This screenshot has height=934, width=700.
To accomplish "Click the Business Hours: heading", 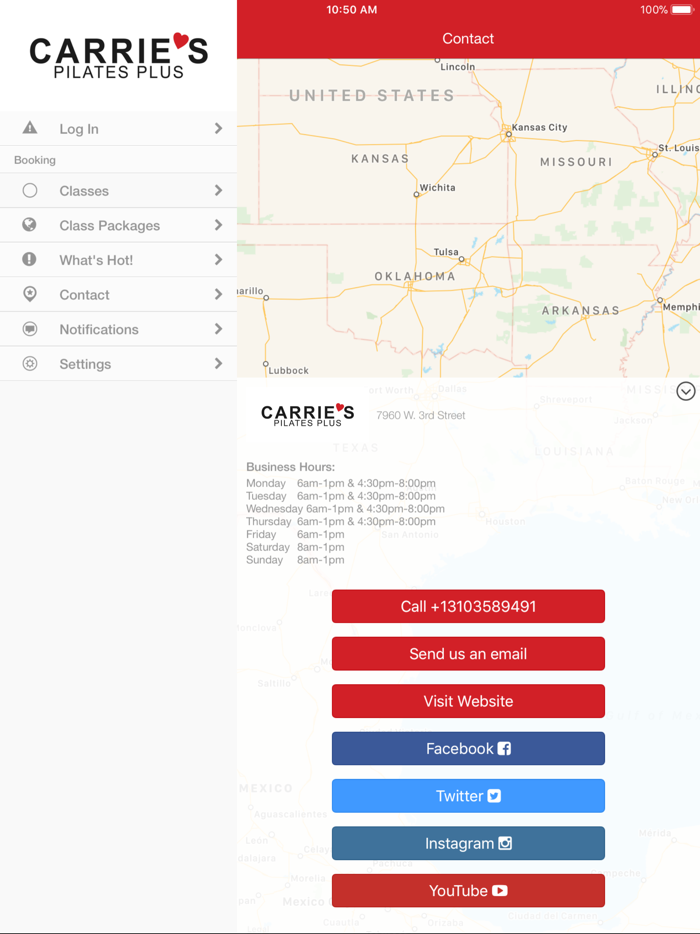I will click(x=291, y=467).
